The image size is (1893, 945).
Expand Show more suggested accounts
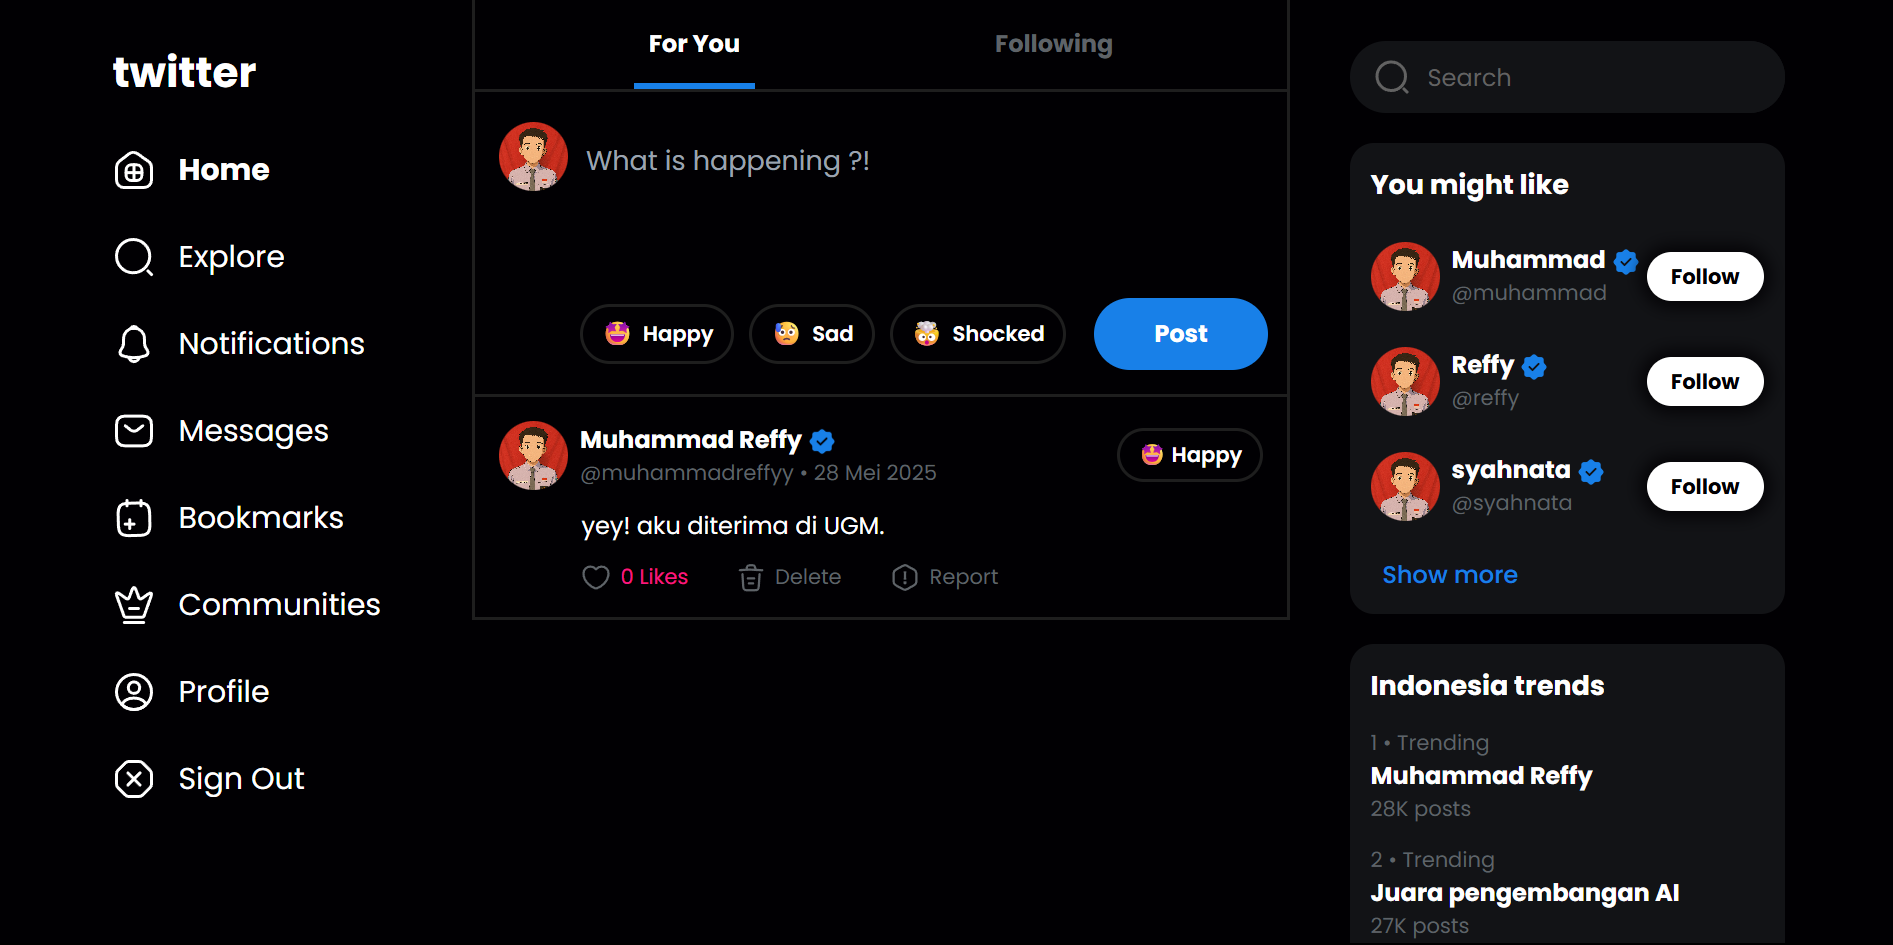click(x=1450, y=574)
